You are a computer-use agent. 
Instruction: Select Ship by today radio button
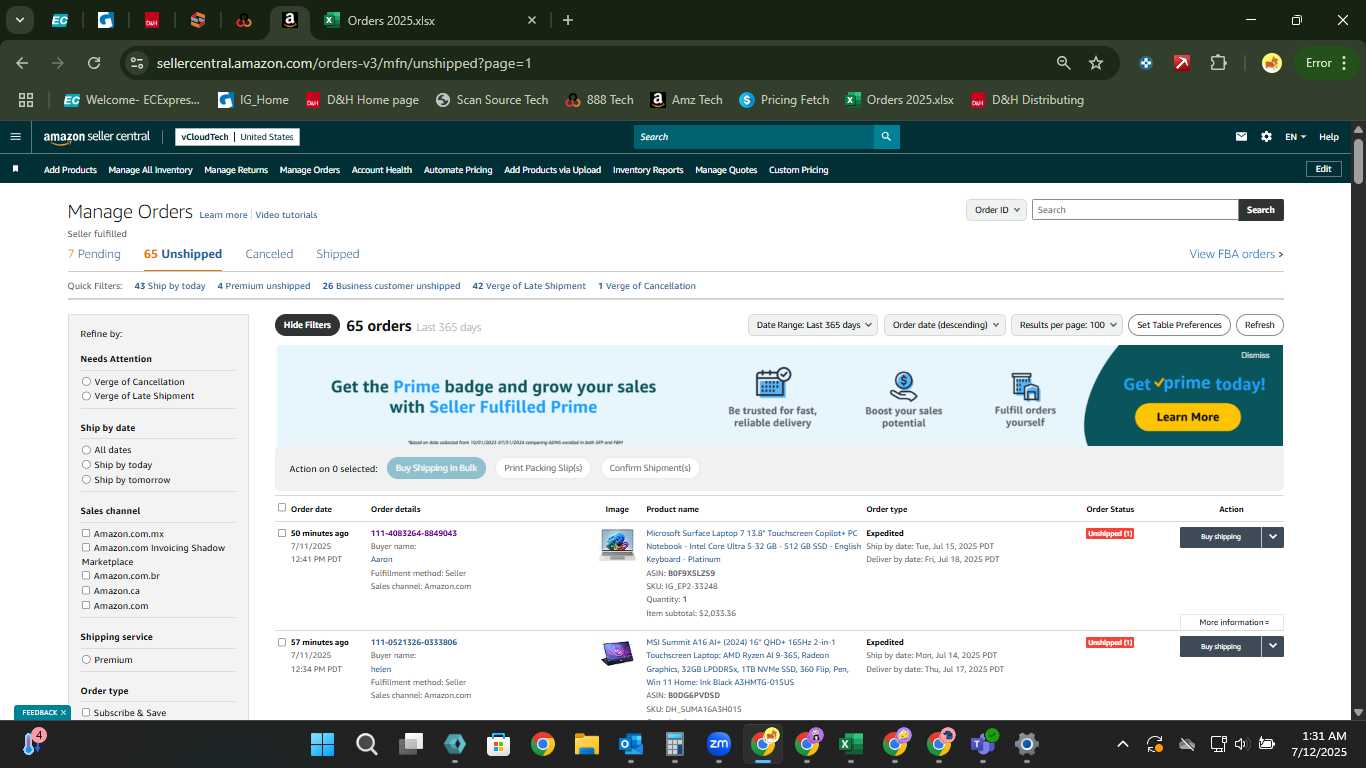tap(86, 465)
